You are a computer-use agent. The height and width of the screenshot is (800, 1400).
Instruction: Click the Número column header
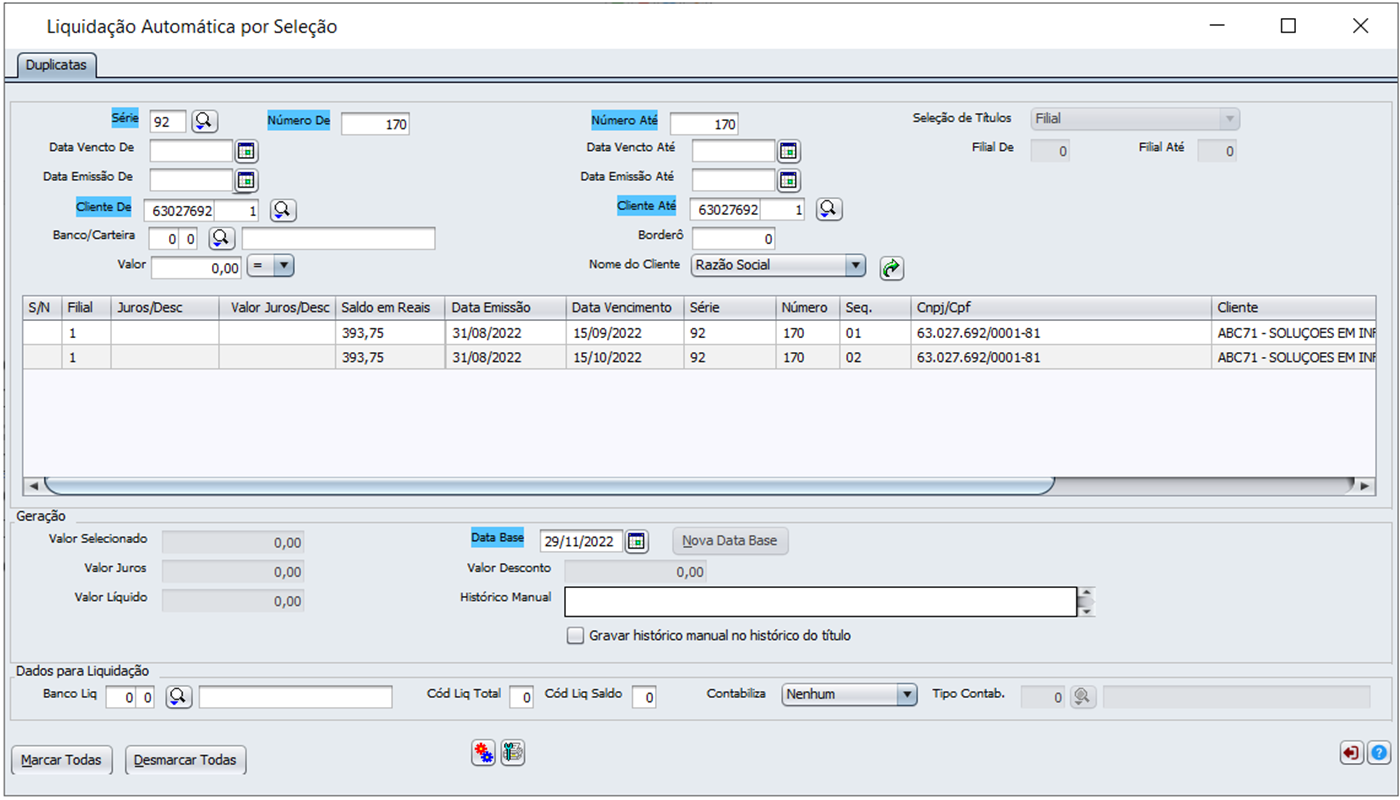(x=807, y=307)
